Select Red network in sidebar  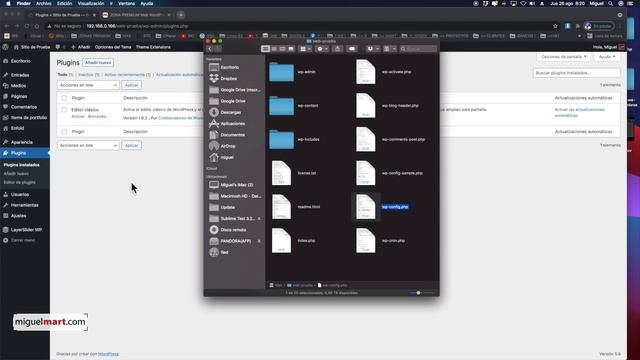[224, 252]
